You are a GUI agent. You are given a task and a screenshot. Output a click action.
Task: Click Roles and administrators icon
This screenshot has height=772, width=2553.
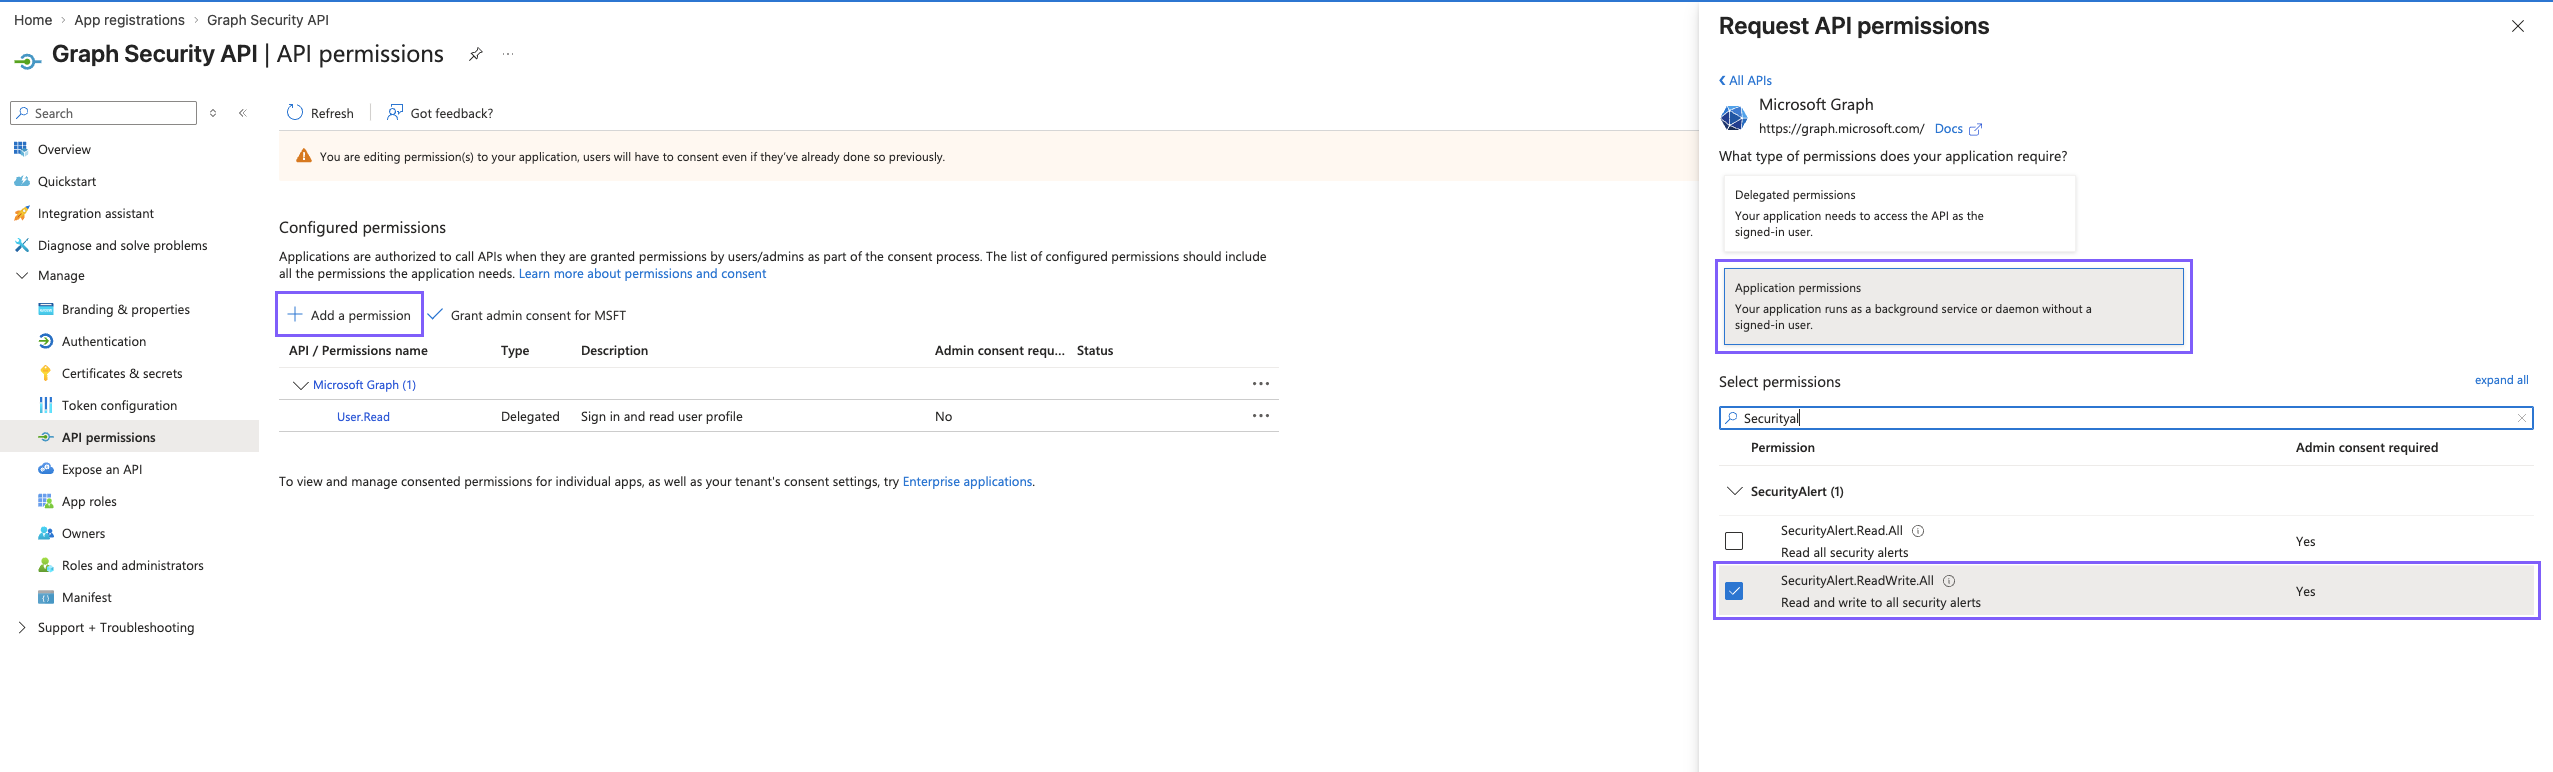45,565
